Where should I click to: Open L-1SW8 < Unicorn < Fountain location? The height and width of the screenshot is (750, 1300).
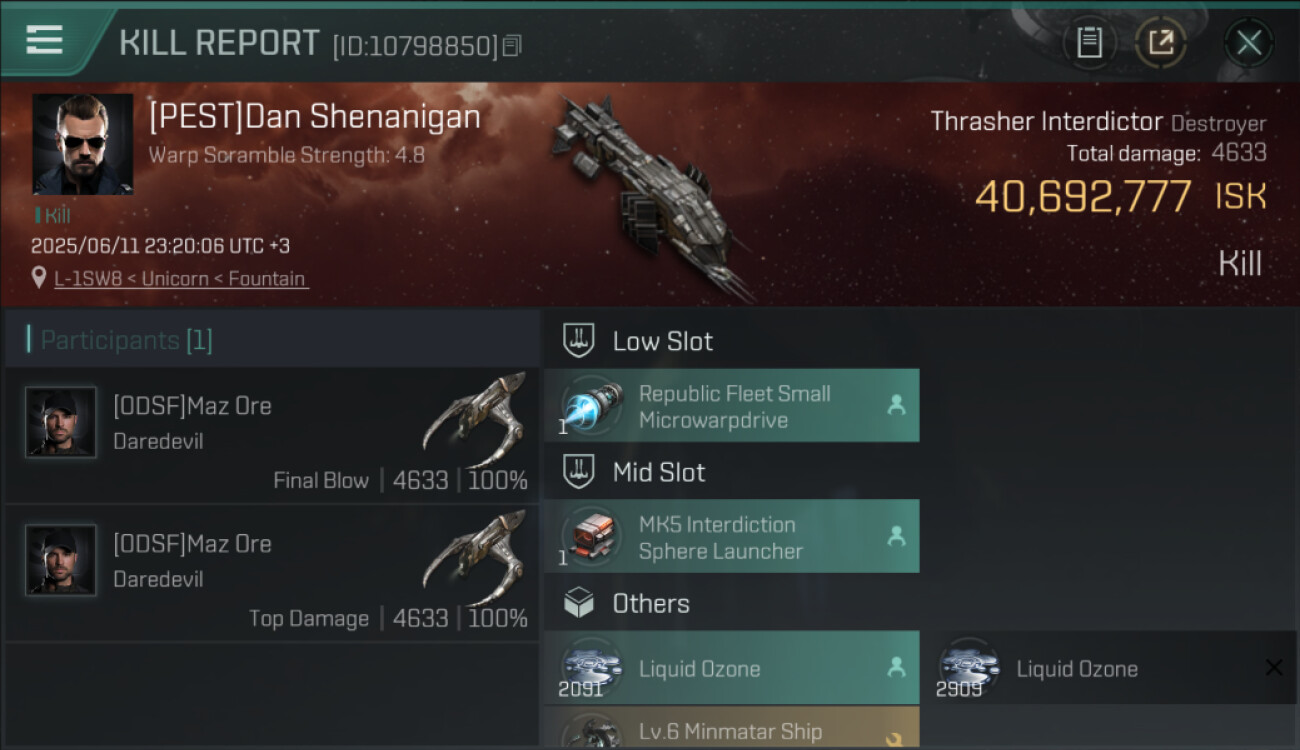click(181, 279)
